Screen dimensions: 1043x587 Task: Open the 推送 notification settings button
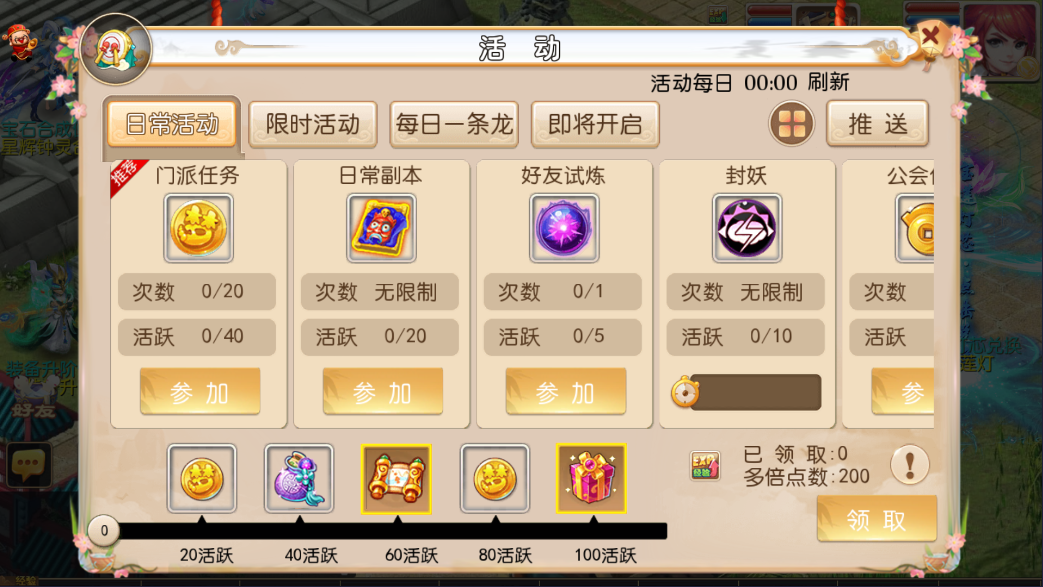click(x=877, y=124)
